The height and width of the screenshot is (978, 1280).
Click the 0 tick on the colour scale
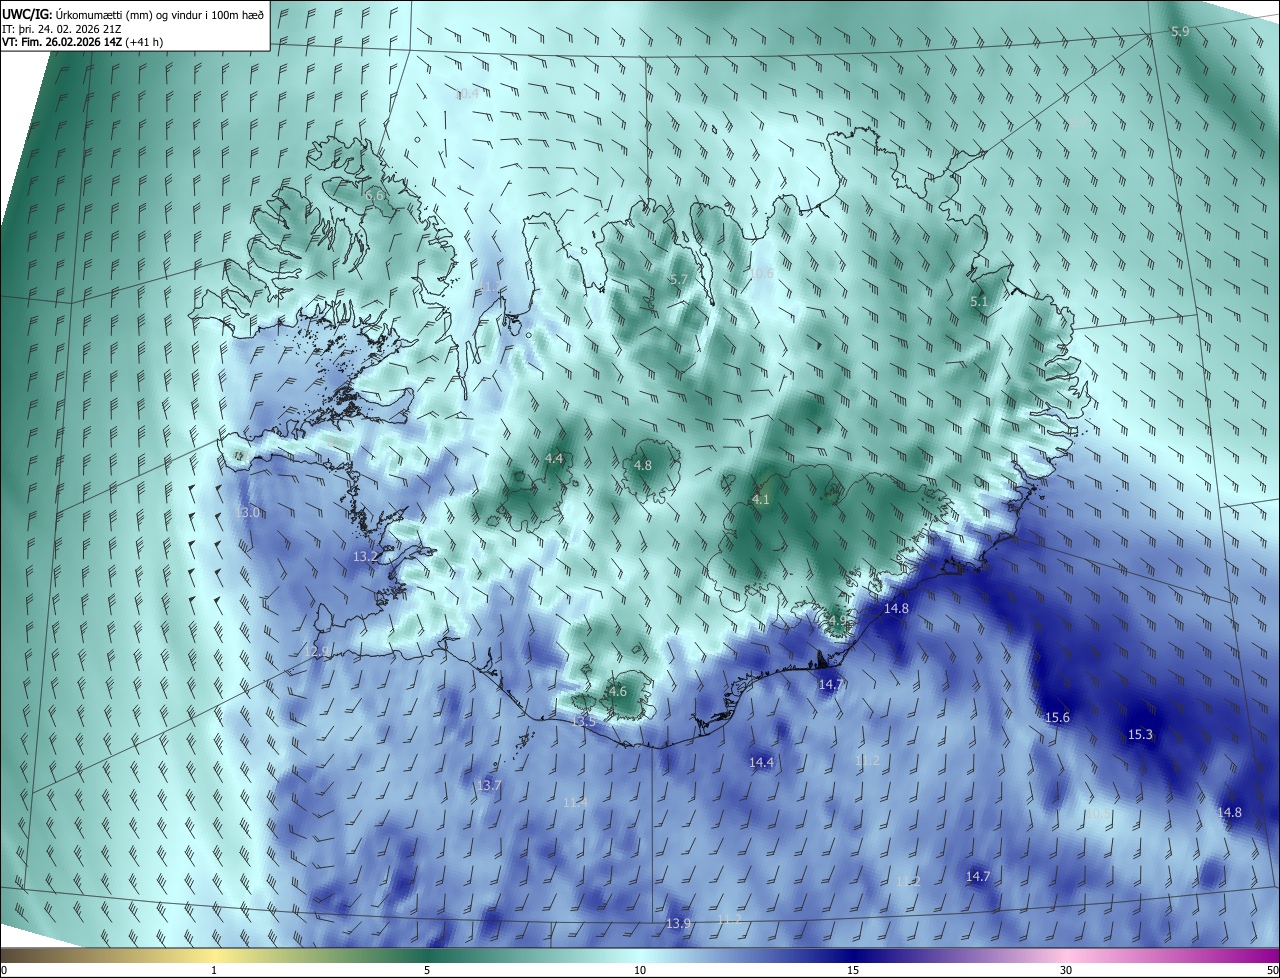[x=4, y=970]
